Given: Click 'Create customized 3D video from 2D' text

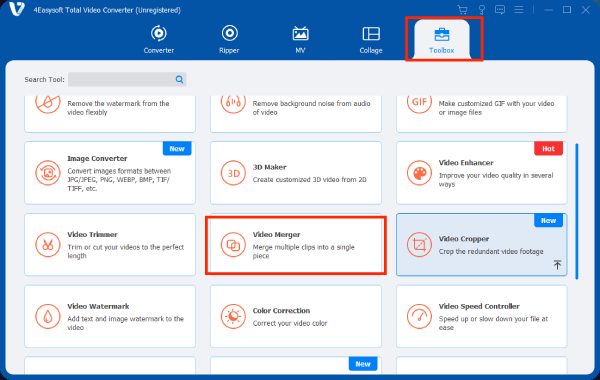Looking at the screenshot, I should (309, 179).
